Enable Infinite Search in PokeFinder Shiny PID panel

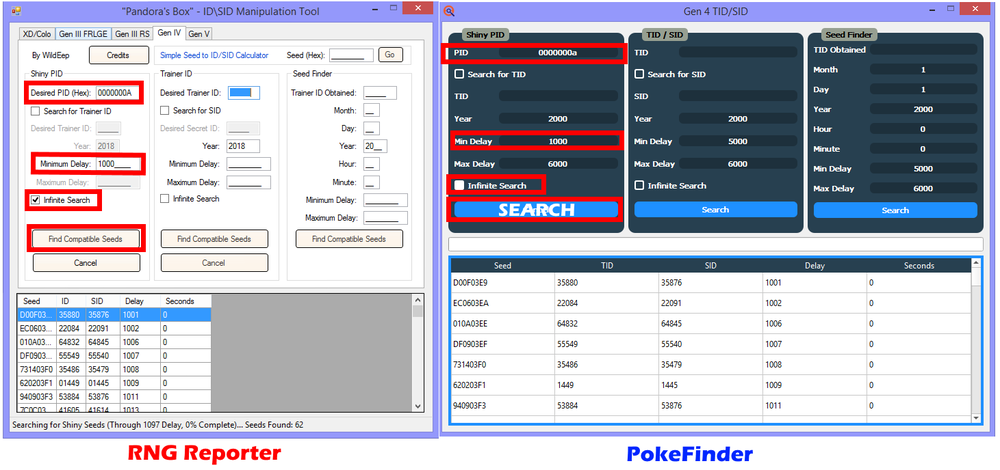pyautogui.click(x=459, y=185)
